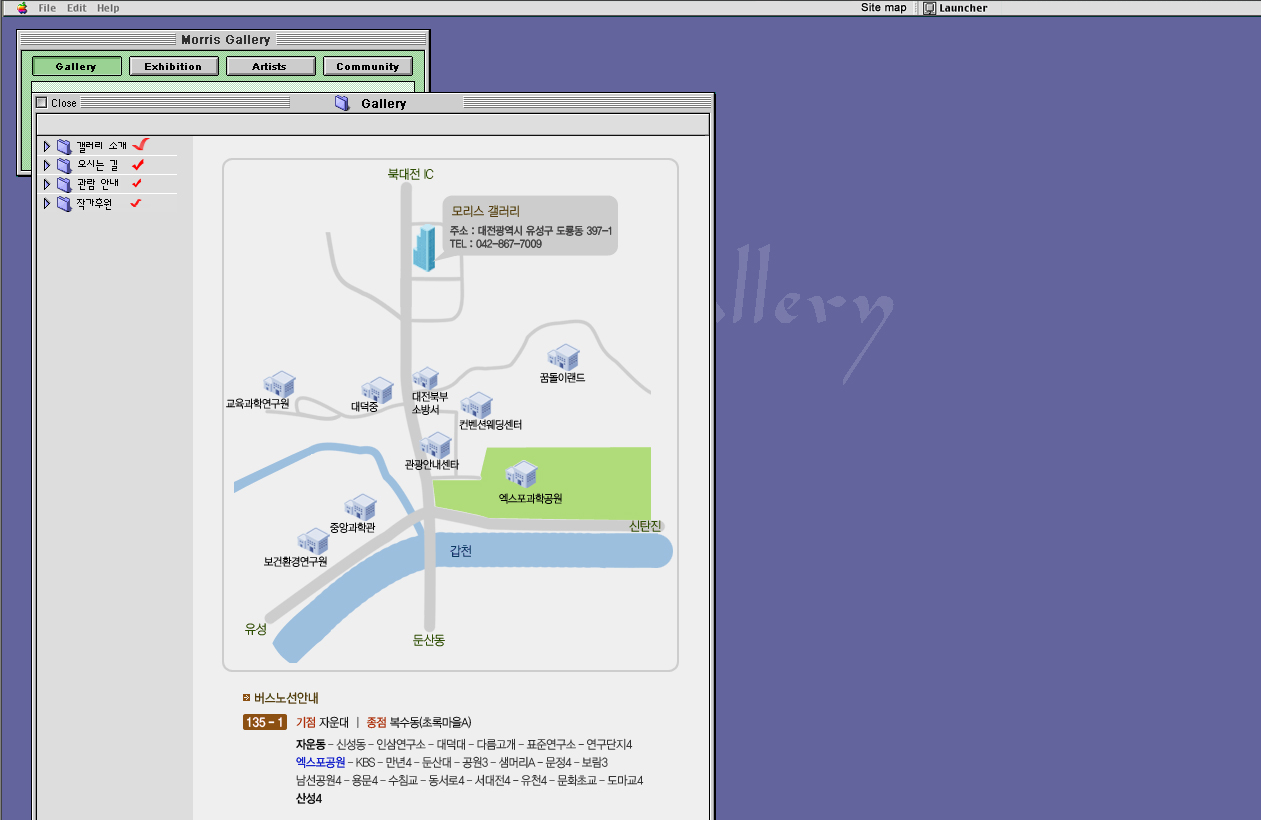Viewport: 1261px width, 820px height.
Task: Expand the 갤러리 소개 tree arrow
Action: [46, 147]
